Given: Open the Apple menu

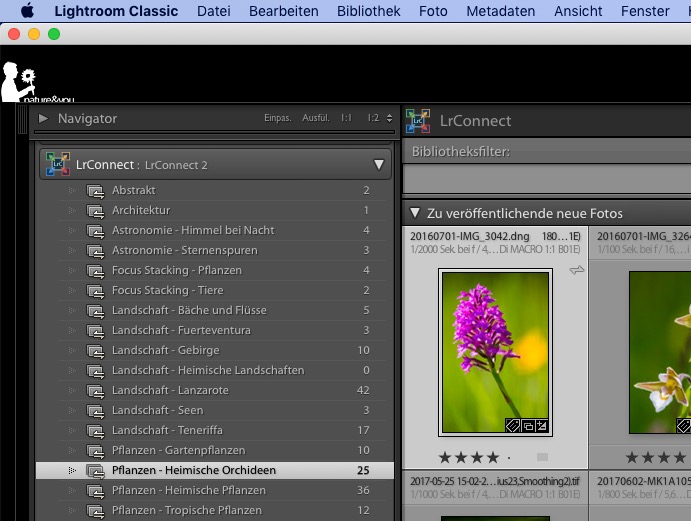Looking at the screenshot, I should click(27, 11).
